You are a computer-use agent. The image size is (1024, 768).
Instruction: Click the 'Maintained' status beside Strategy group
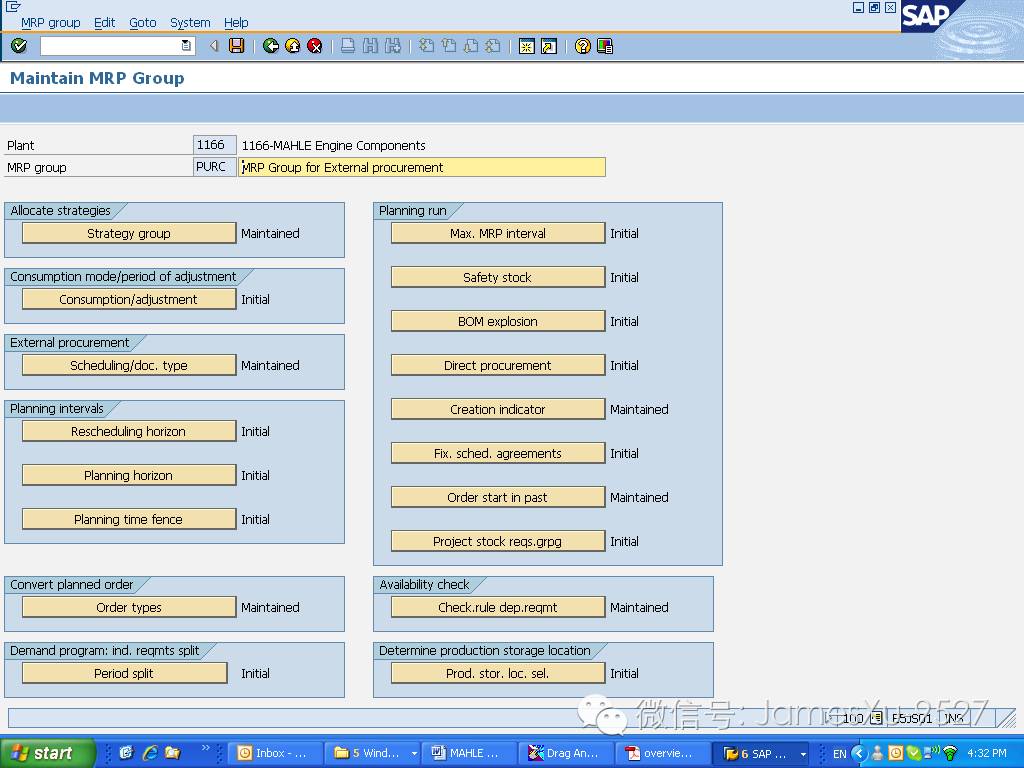(x=270, y=233)
